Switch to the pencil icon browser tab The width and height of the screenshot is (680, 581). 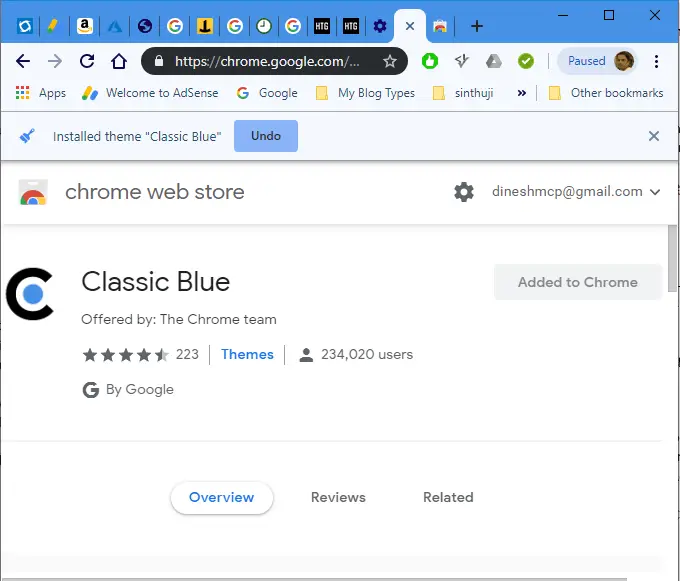point(53,26)
